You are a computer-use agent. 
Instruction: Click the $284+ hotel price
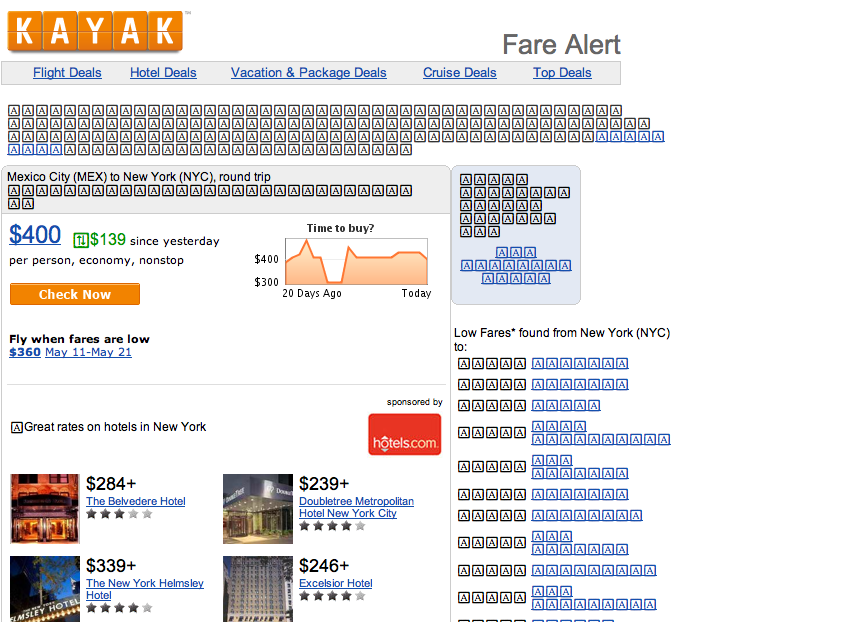tap(111, 484)
